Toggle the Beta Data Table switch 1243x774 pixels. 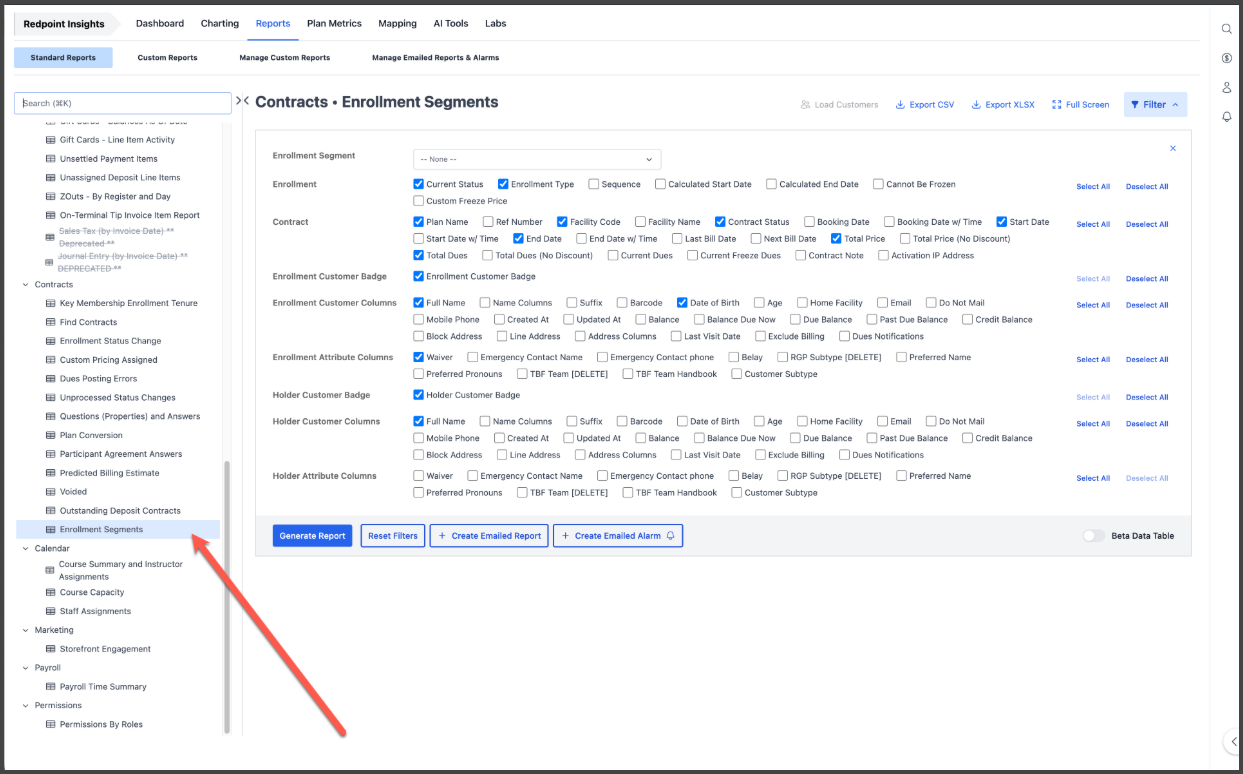click(1093, 536)
